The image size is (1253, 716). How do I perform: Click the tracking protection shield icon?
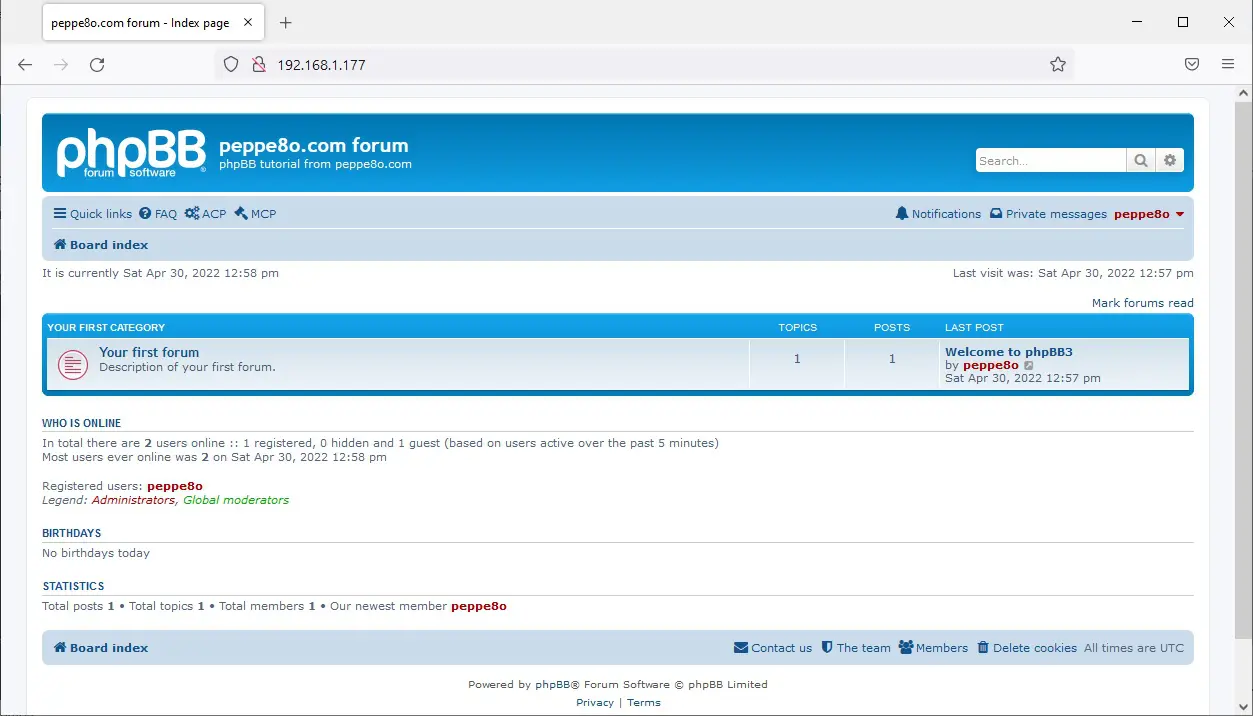tap(231, 65)
